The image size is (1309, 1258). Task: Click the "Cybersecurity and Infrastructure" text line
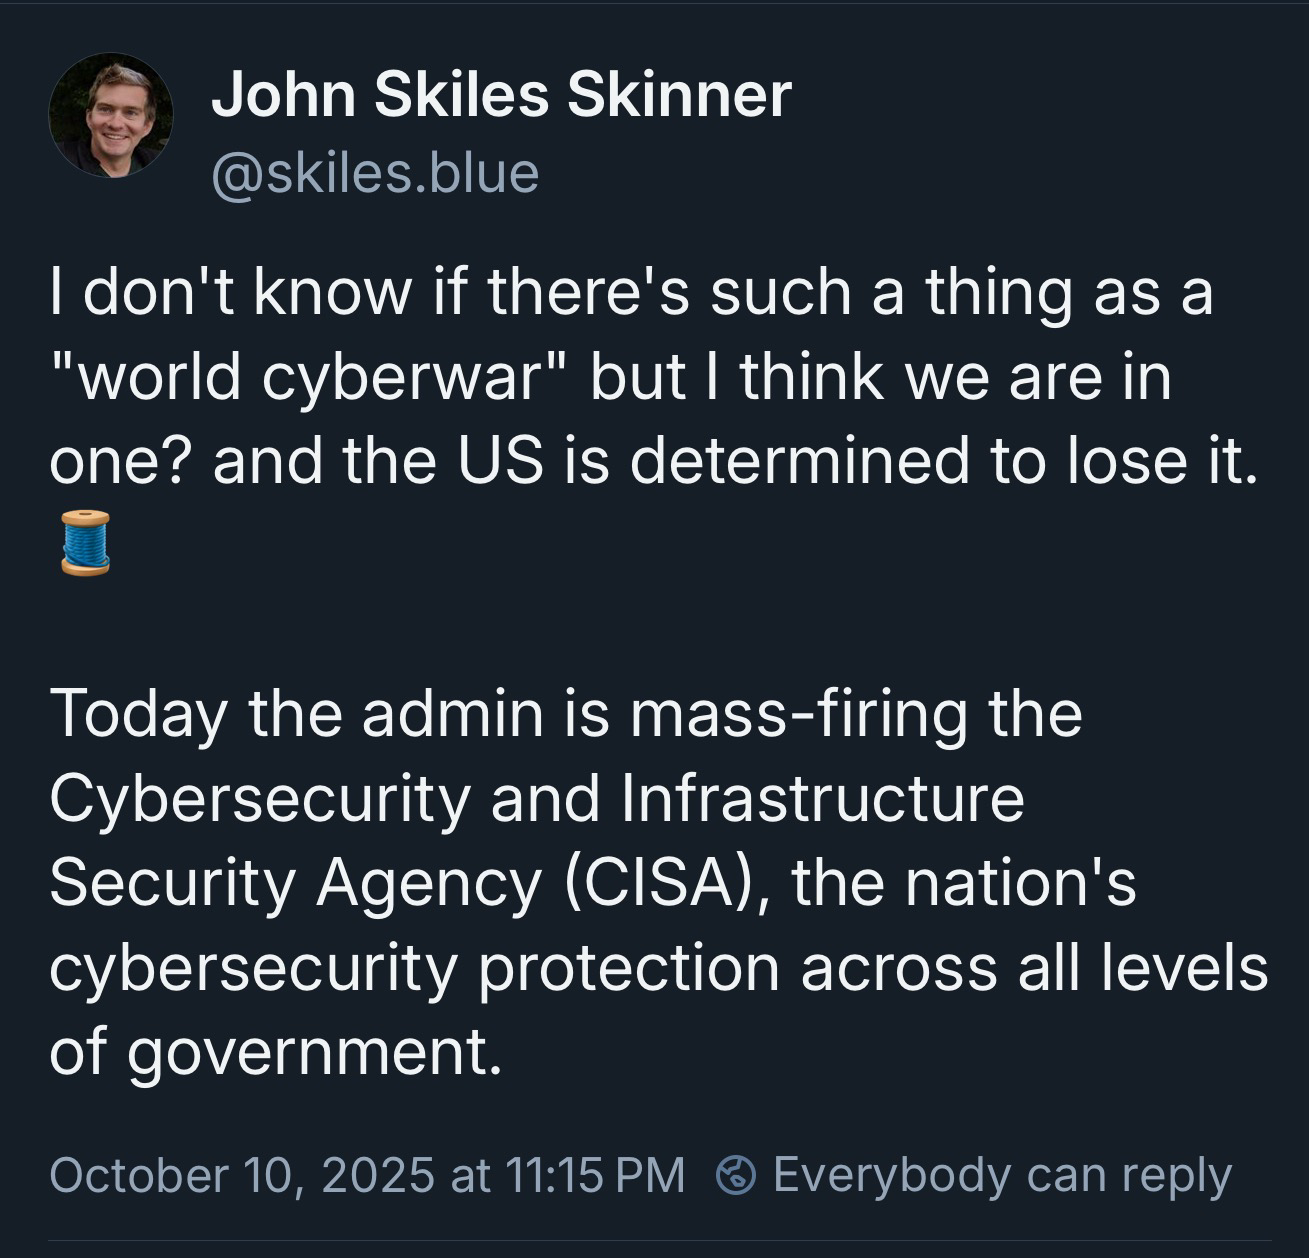(x=537, y=799)
